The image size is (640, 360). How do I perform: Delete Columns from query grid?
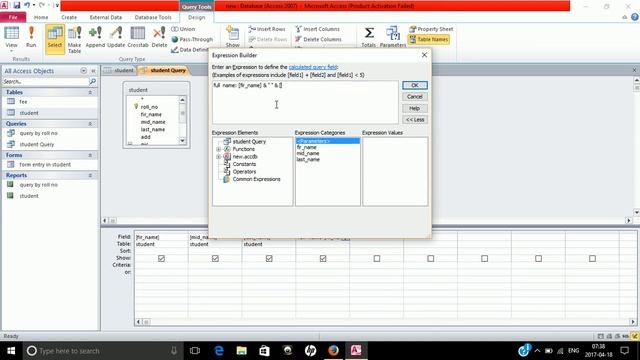(x=318, y=39)
